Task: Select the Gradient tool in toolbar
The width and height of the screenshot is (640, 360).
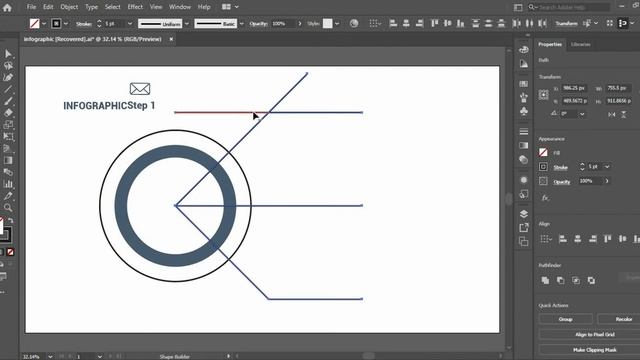Action: coord(8,160)
